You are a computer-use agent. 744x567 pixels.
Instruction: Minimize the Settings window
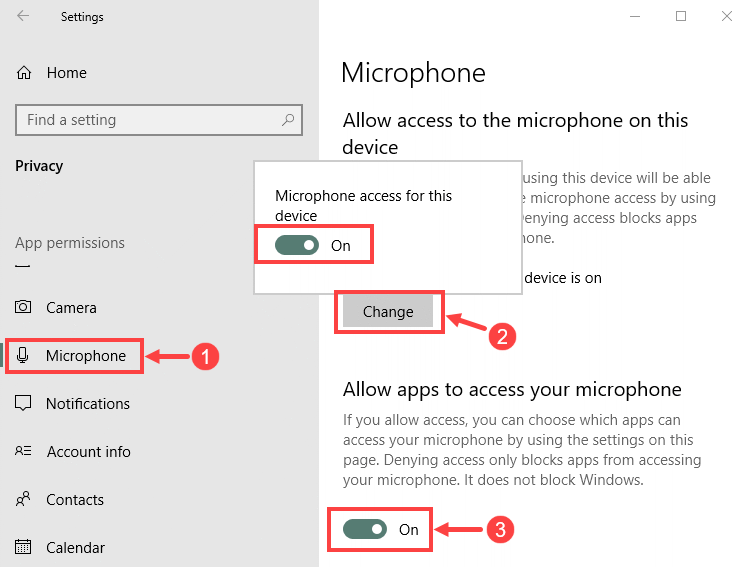point(635,16)
